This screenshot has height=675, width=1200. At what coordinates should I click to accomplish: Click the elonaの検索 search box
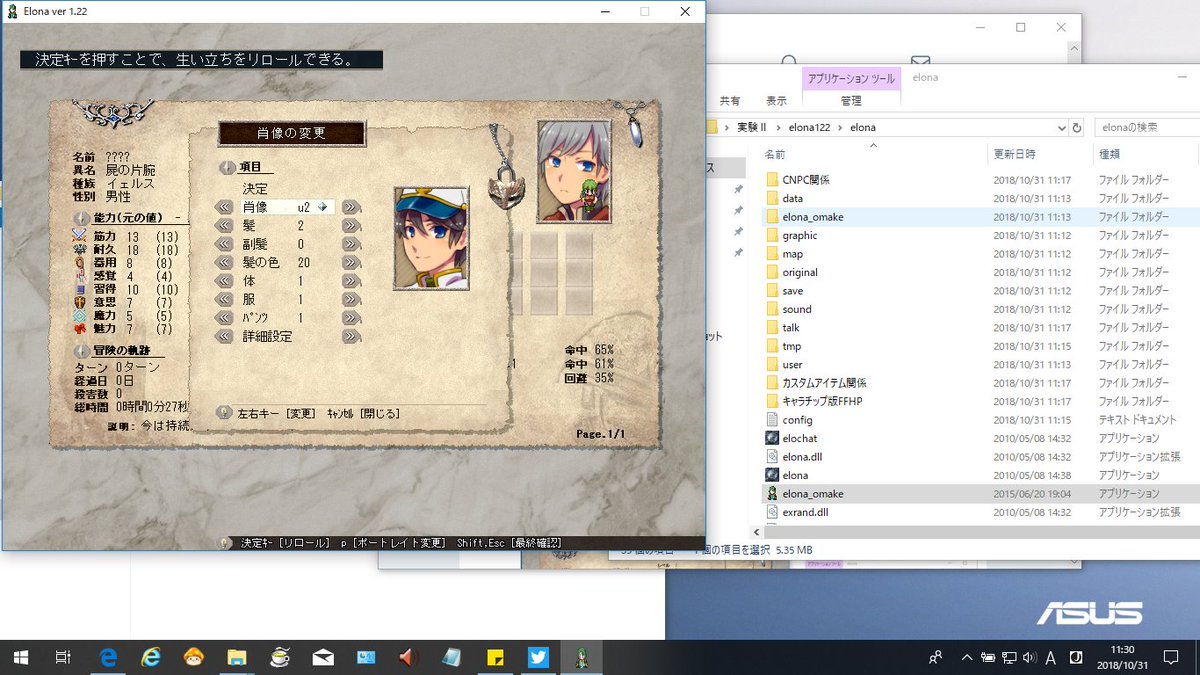(x=1145, y=128)
